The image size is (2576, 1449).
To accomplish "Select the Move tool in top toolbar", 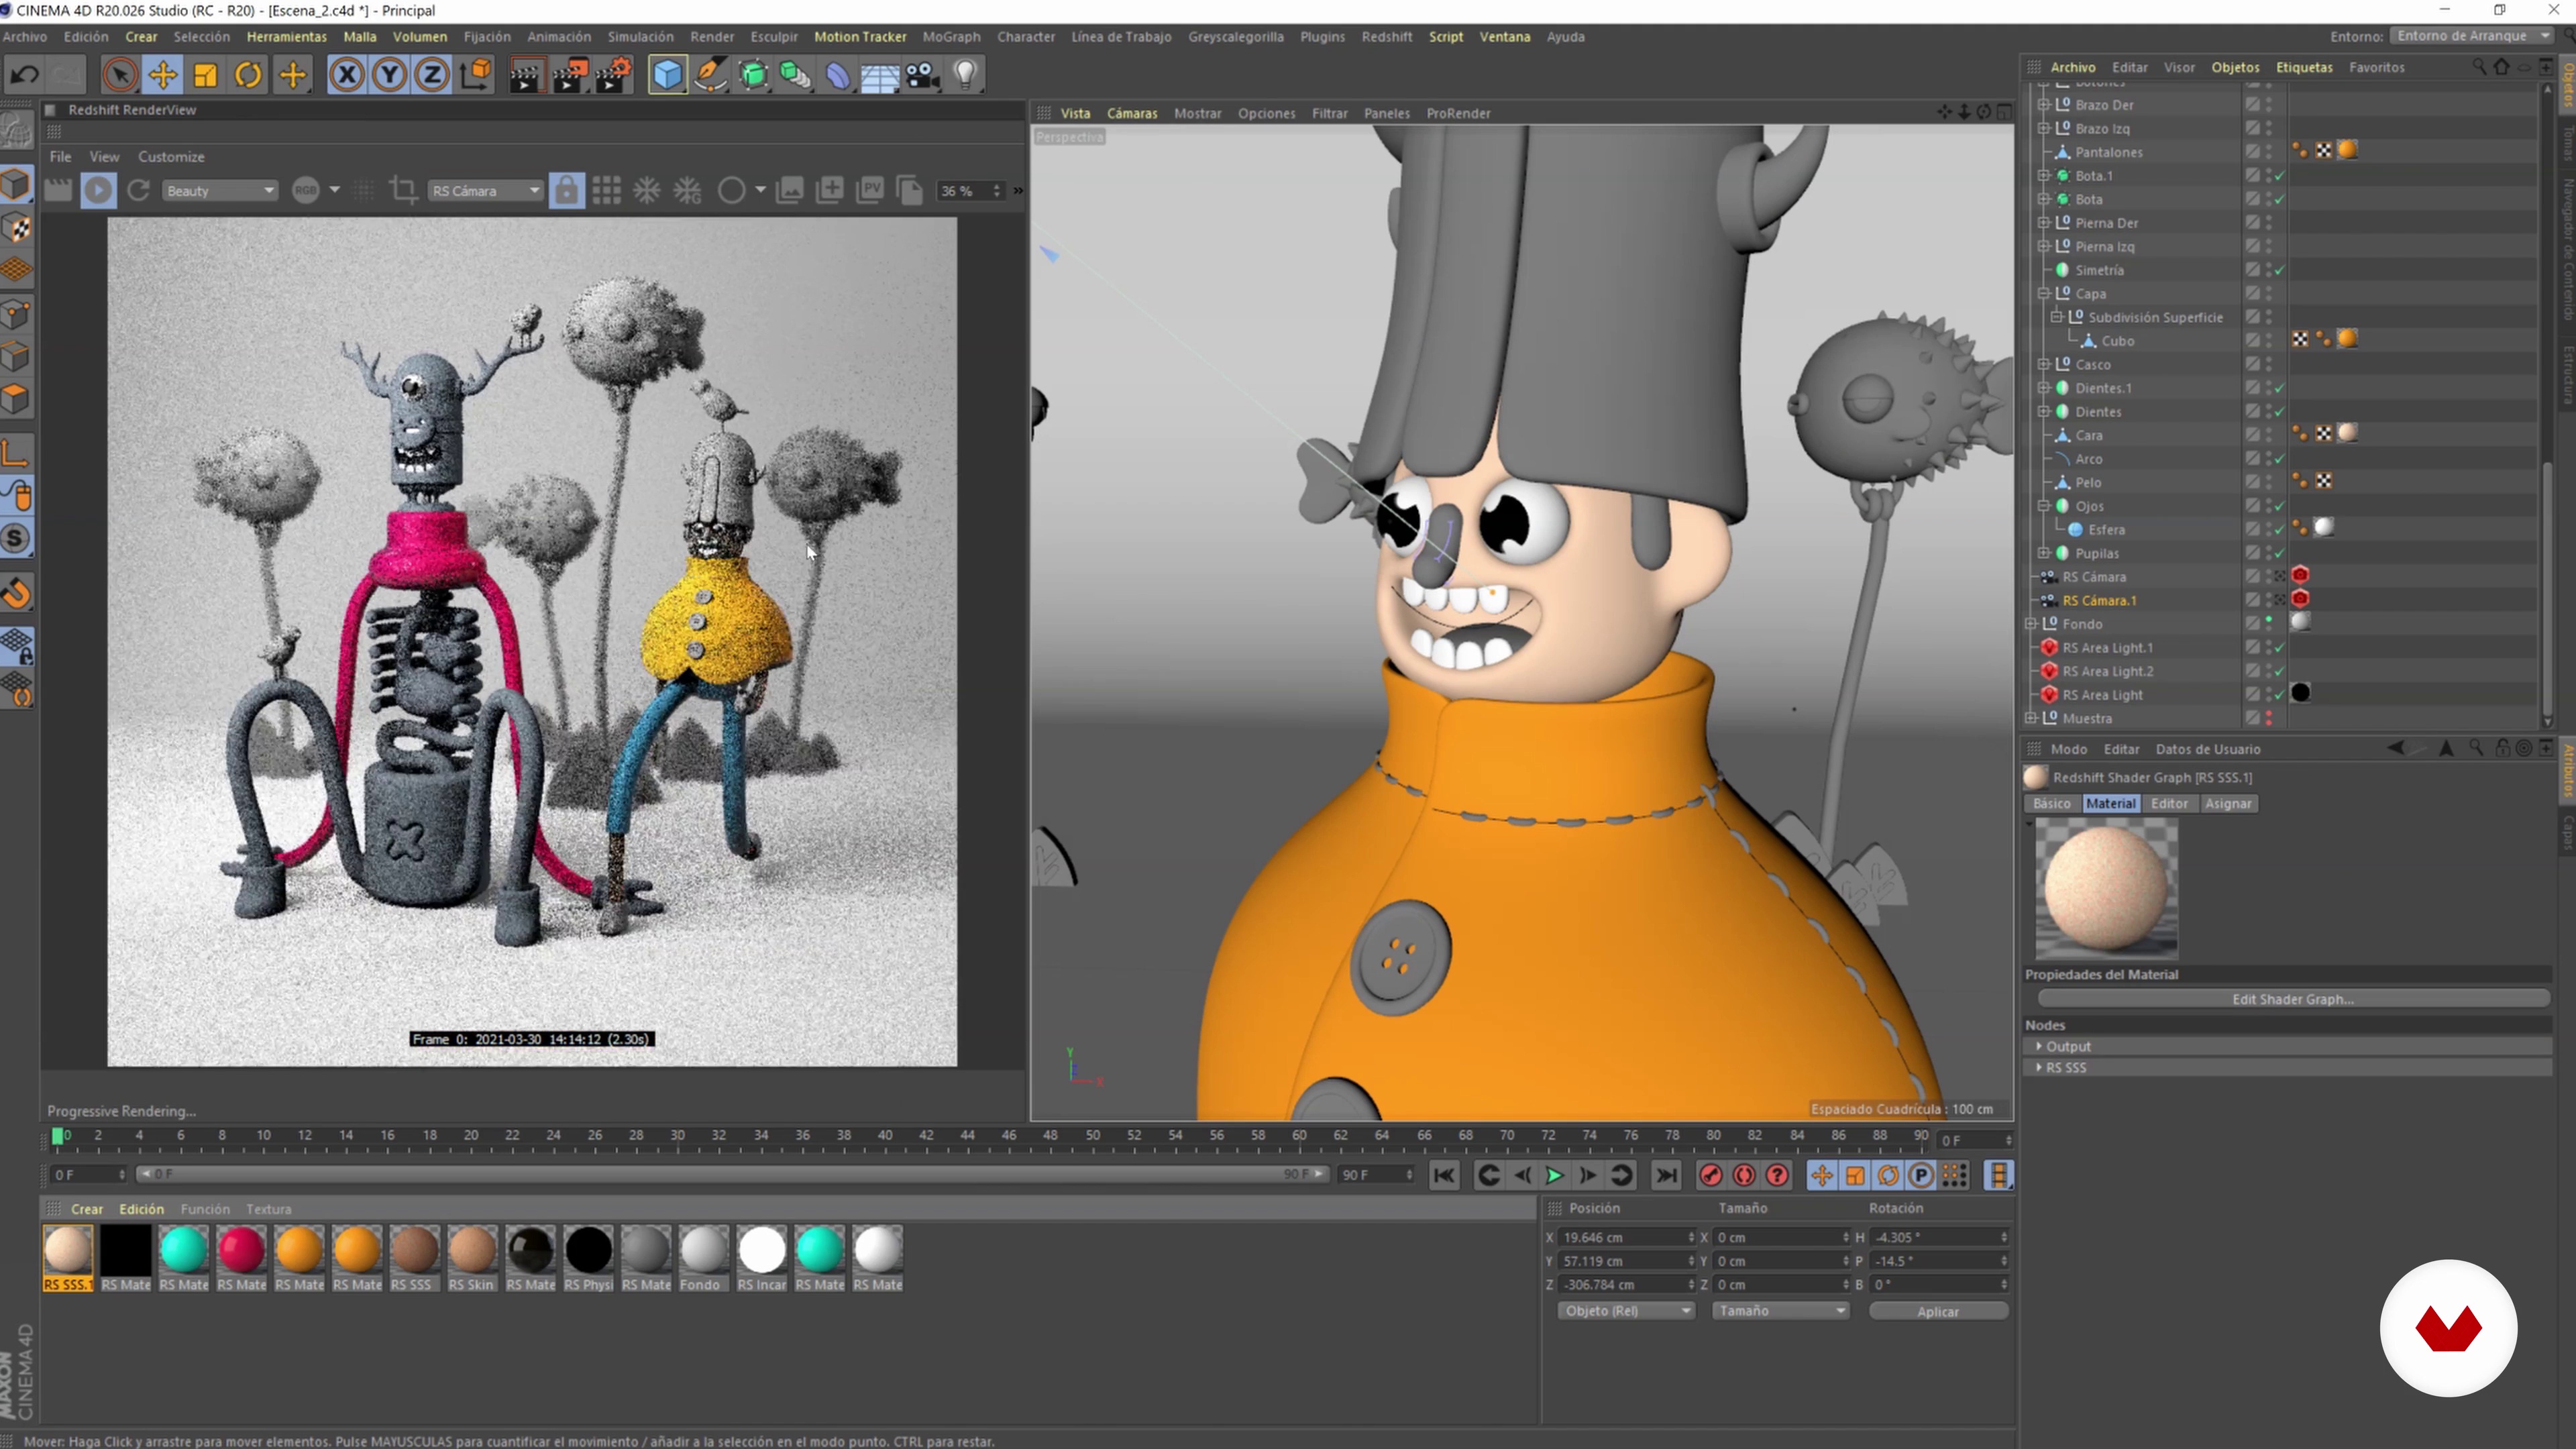I will point(162,75).
